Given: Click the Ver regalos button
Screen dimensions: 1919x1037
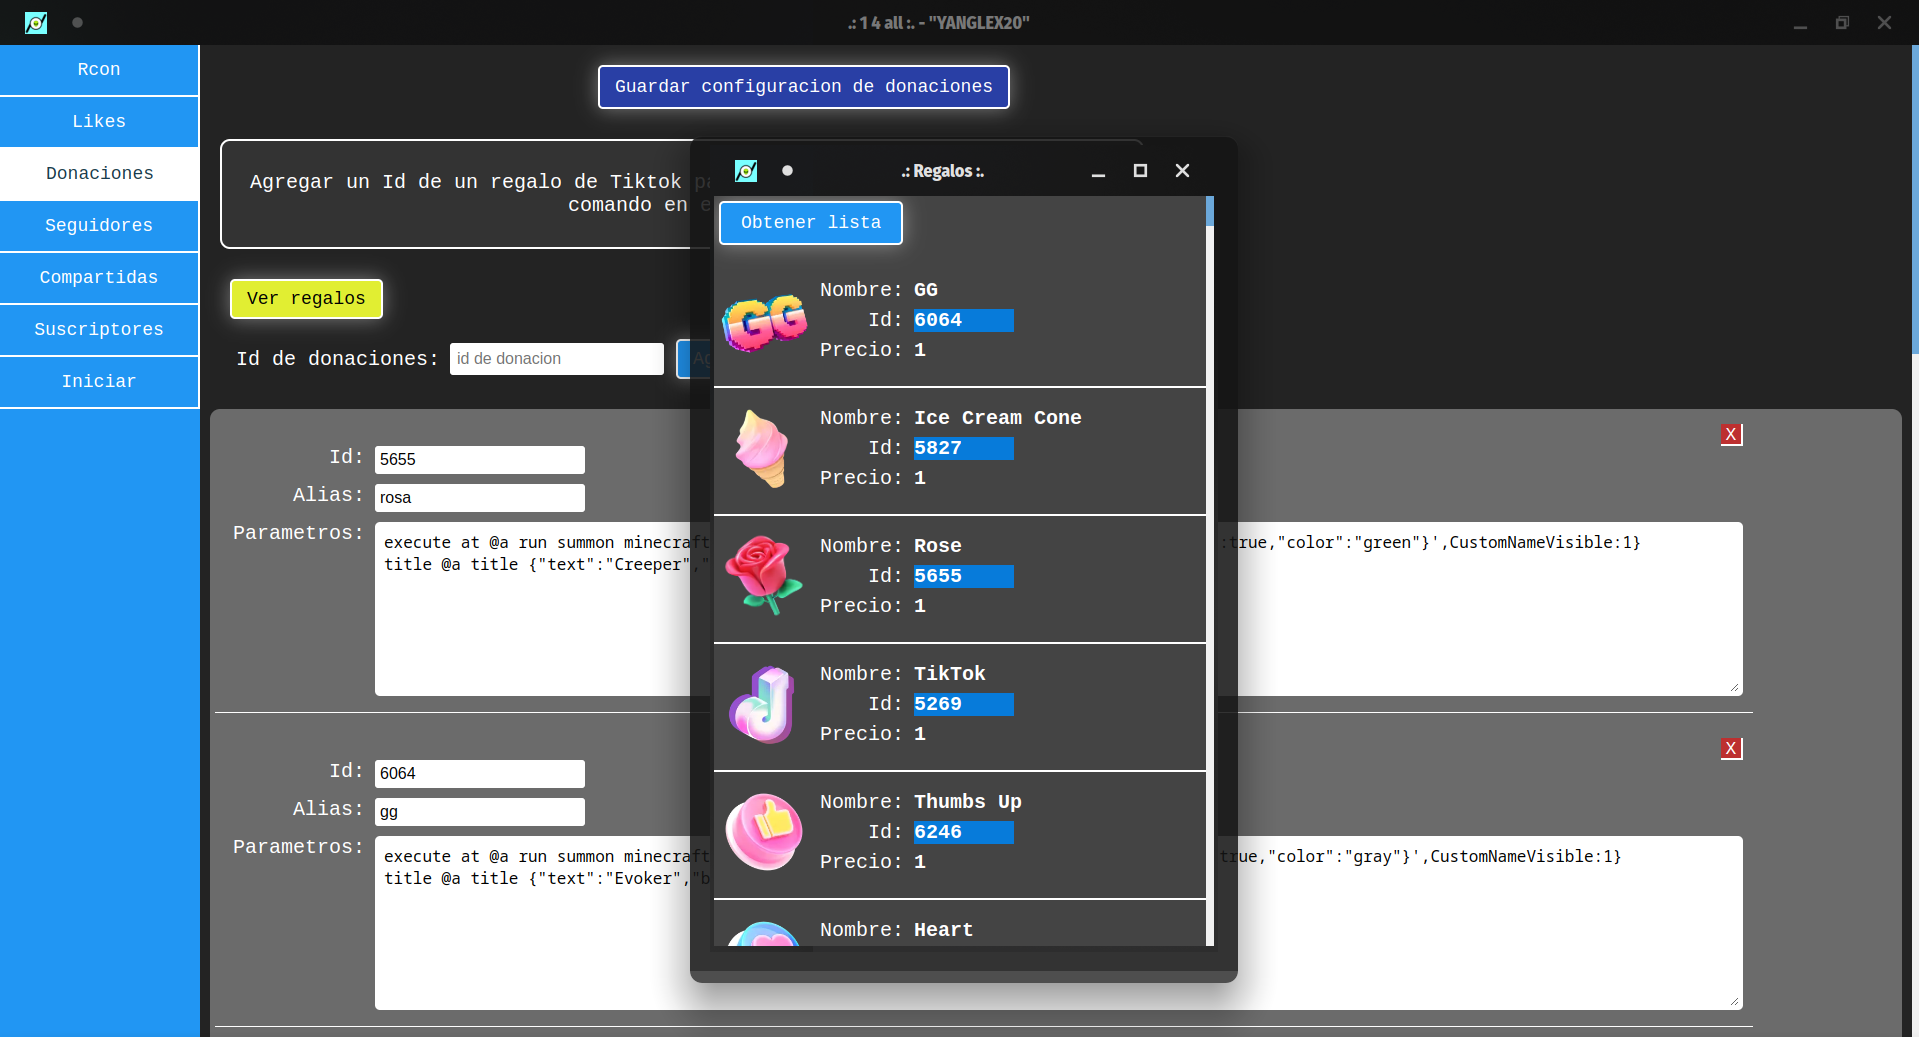Looking at the screenshot, I should 306,299.
